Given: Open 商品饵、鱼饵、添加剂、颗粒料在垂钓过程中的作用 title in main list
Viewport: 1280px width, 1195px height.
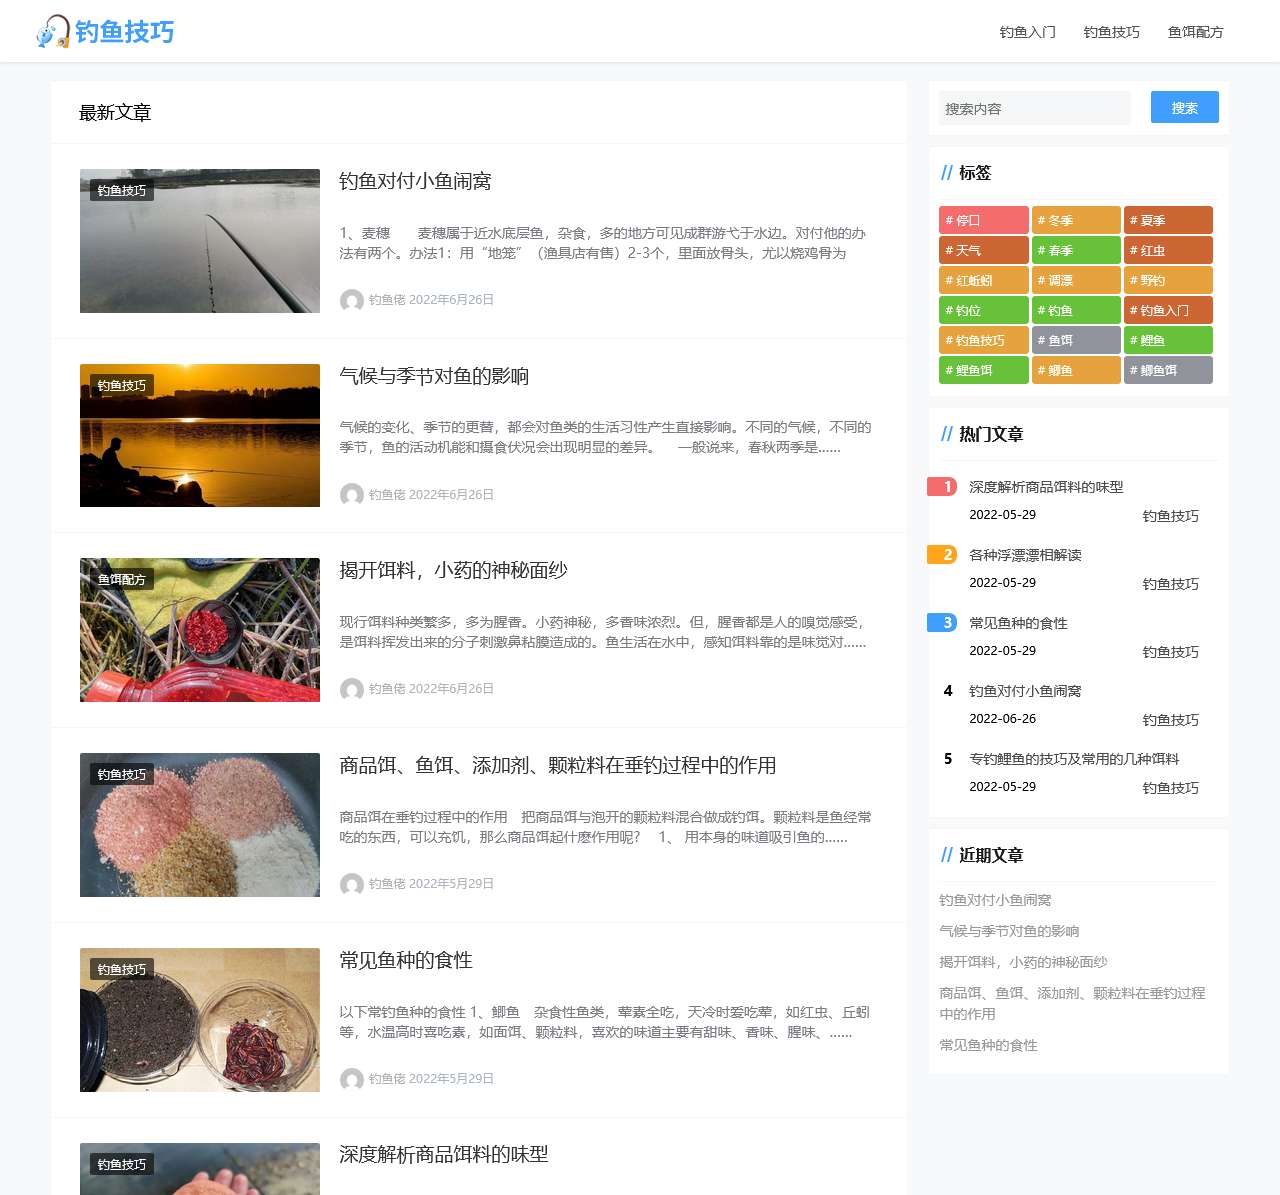Looking at the screenshot, I should (558, 765).
